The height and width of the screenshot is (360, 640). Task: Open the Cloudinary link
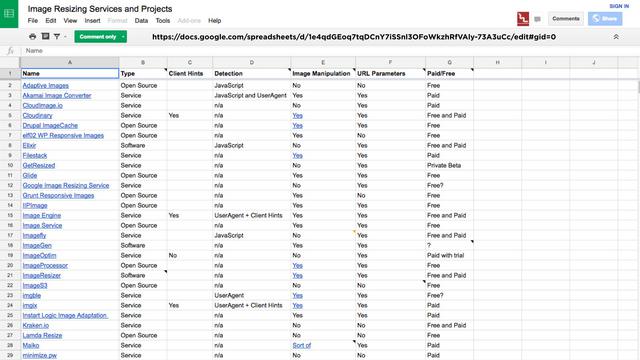click(37, 116)
